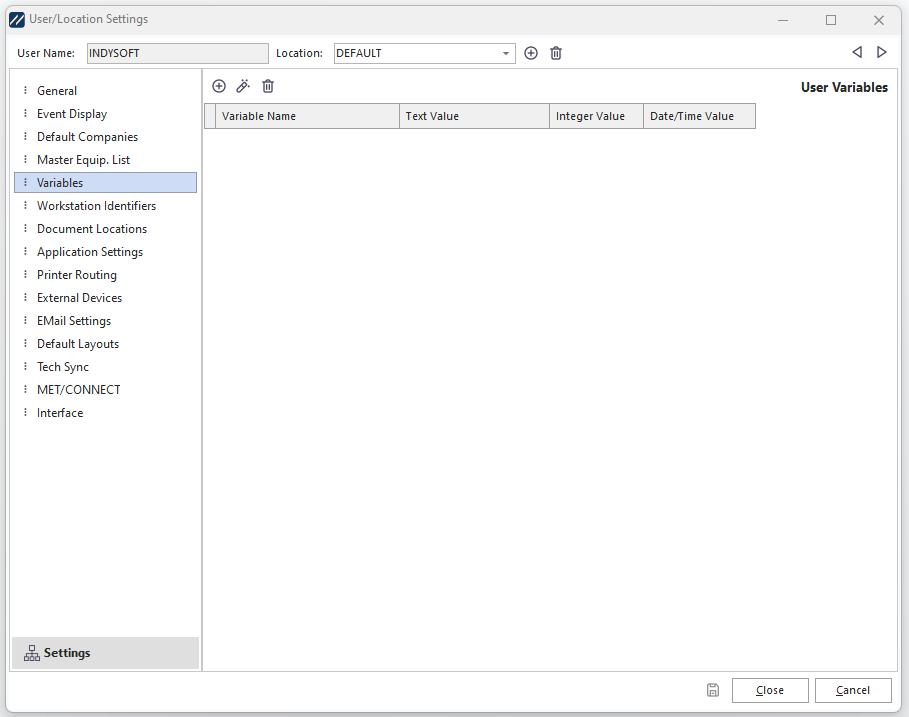Click the Text Value column header

(x=474, y=116)
